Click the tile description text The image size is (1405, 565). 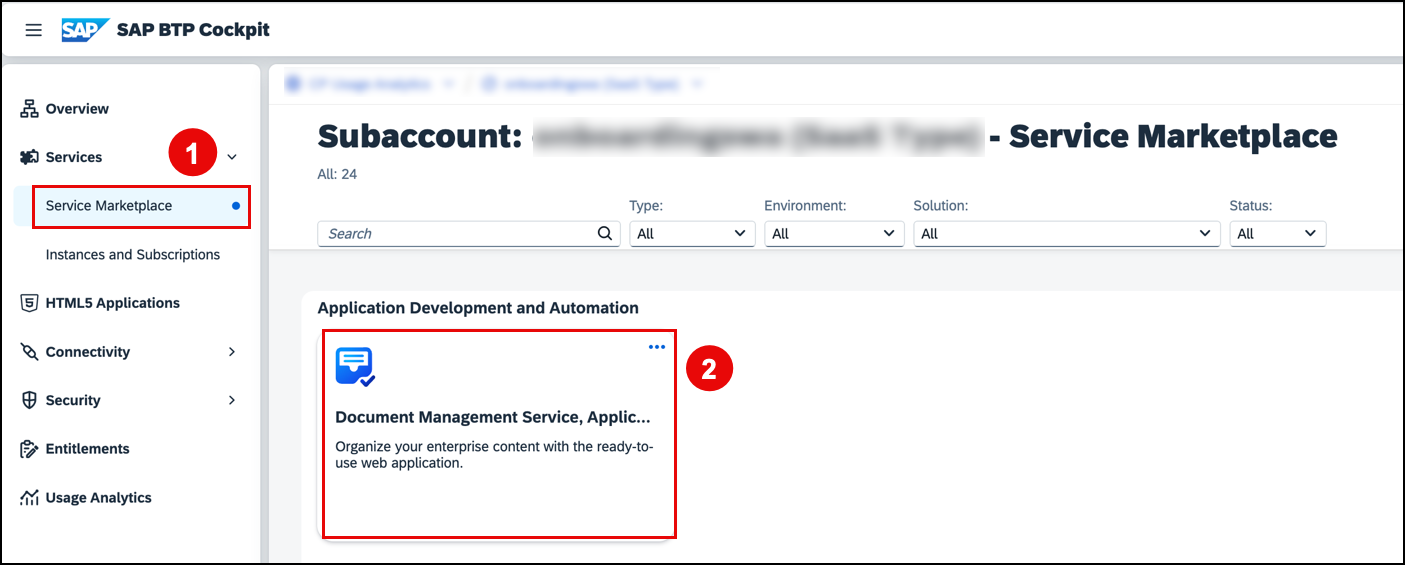click(494, 455)
